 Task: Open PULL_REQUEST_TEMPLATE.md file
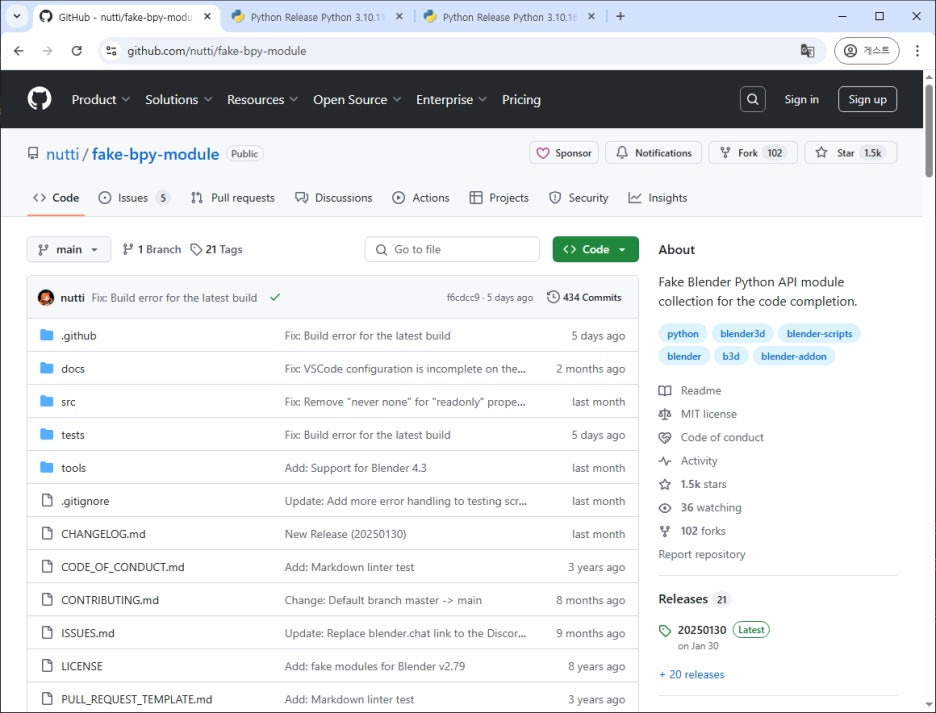pyautogui.click(x=137, y=699)
